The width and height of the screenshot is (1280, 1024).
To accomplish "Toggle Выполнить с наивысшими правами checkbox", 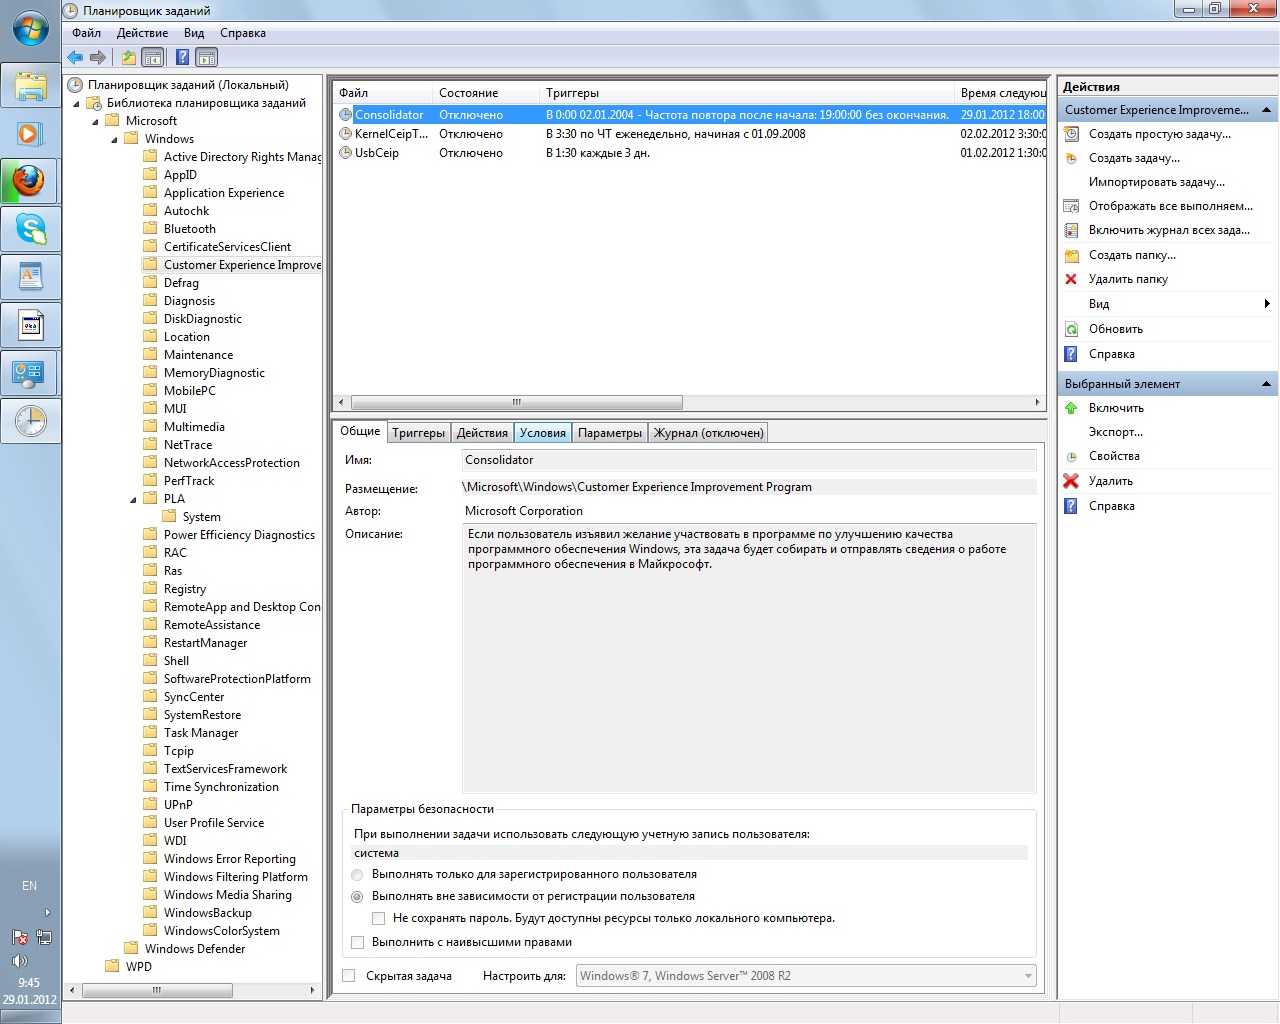I will coord(357,942).
